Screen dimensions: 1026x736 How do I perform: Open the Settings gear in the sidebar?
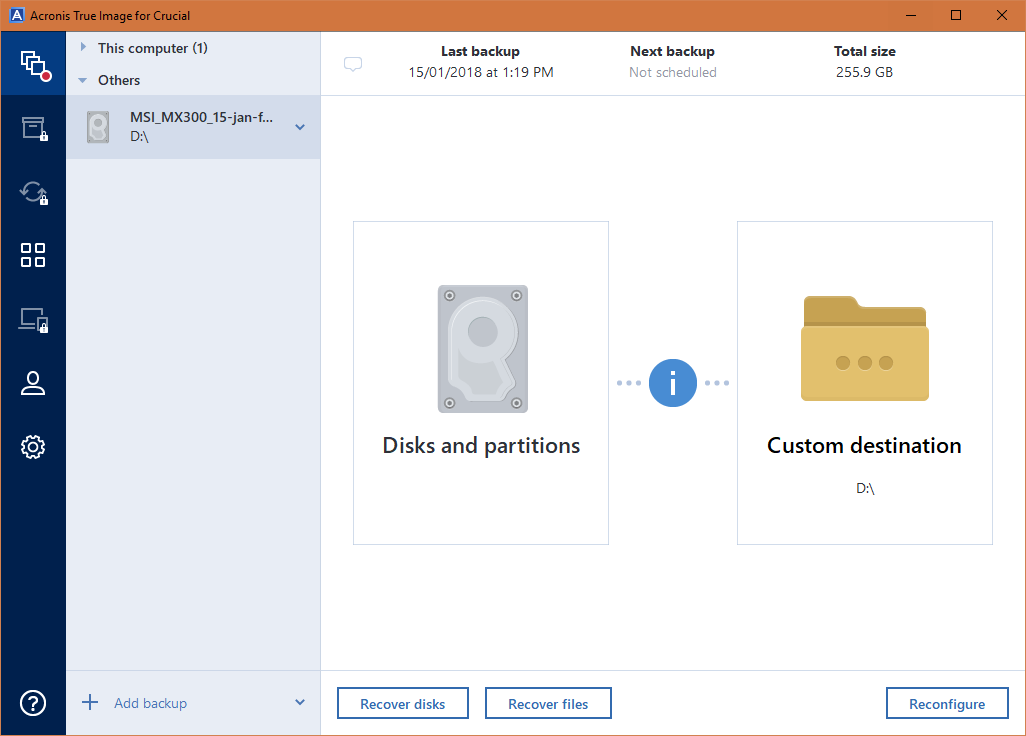pyautogui.click(x=33, y=447)
